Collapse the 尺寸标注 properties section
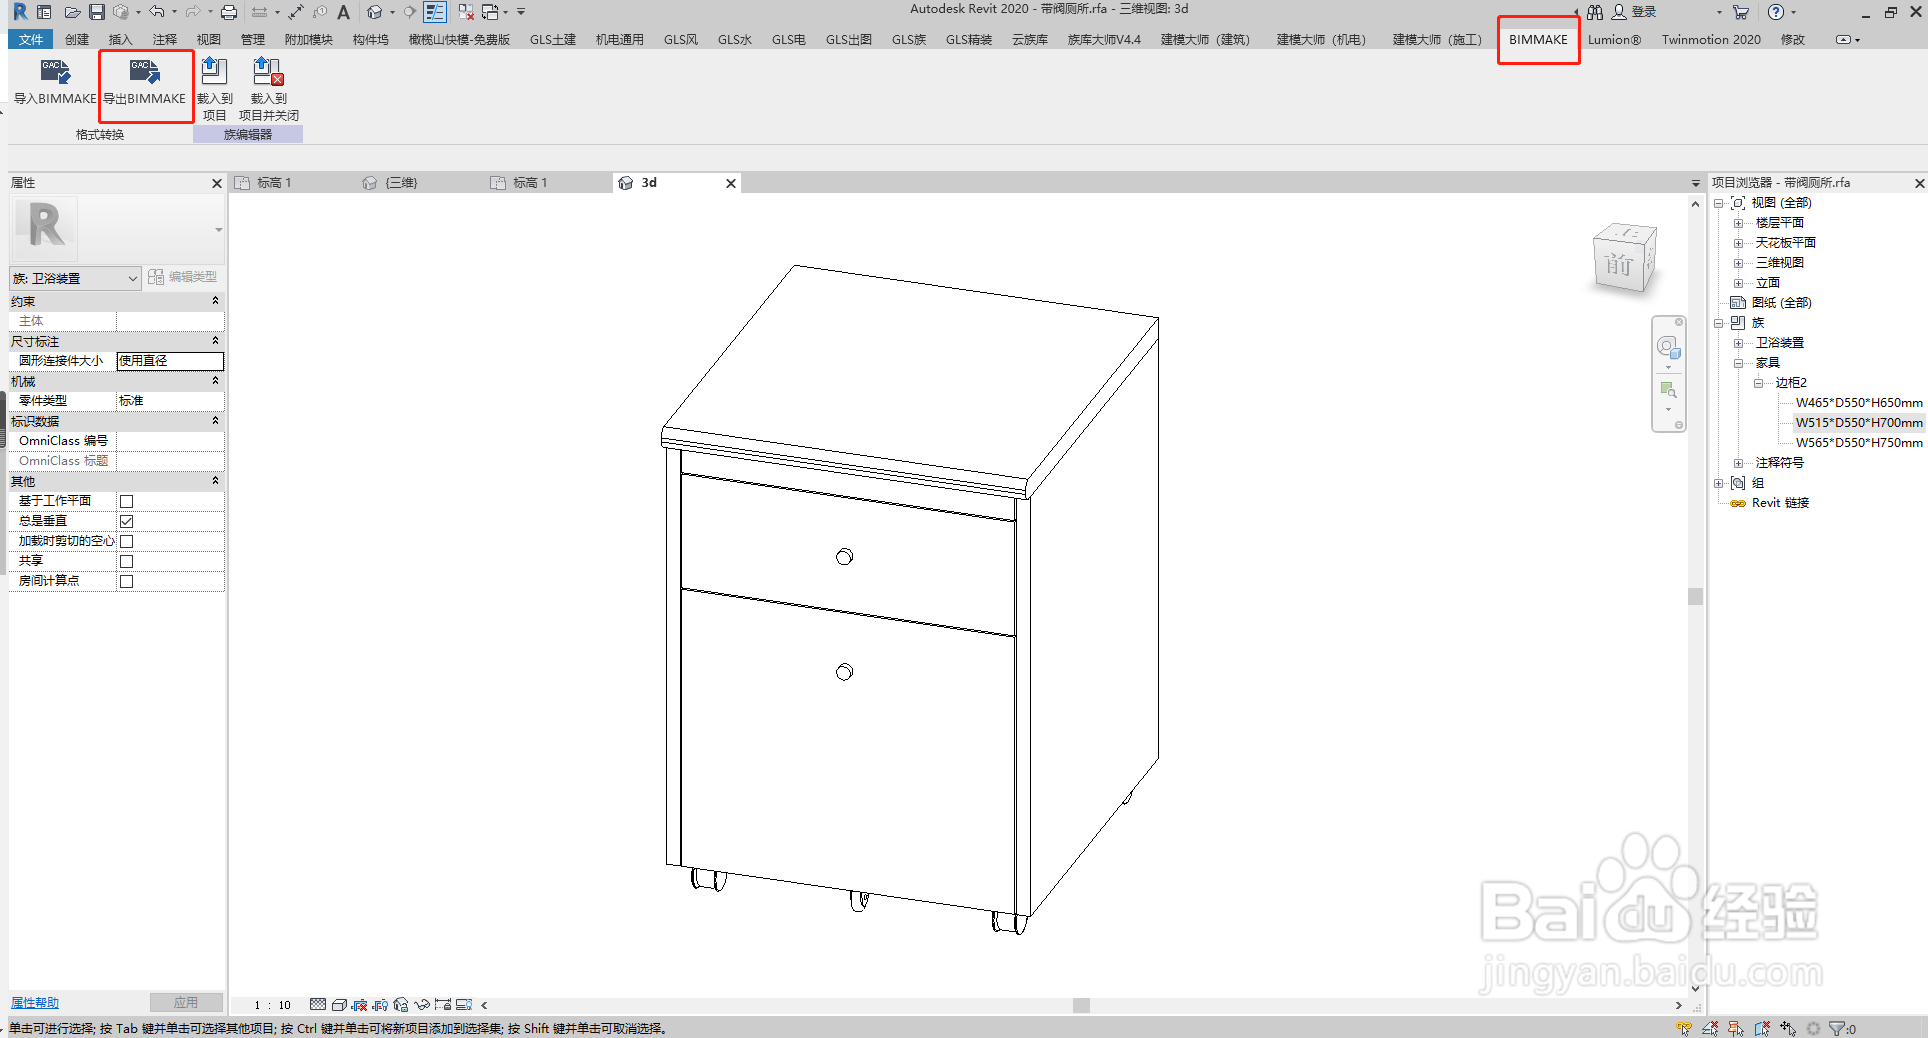 coord(215,341)
